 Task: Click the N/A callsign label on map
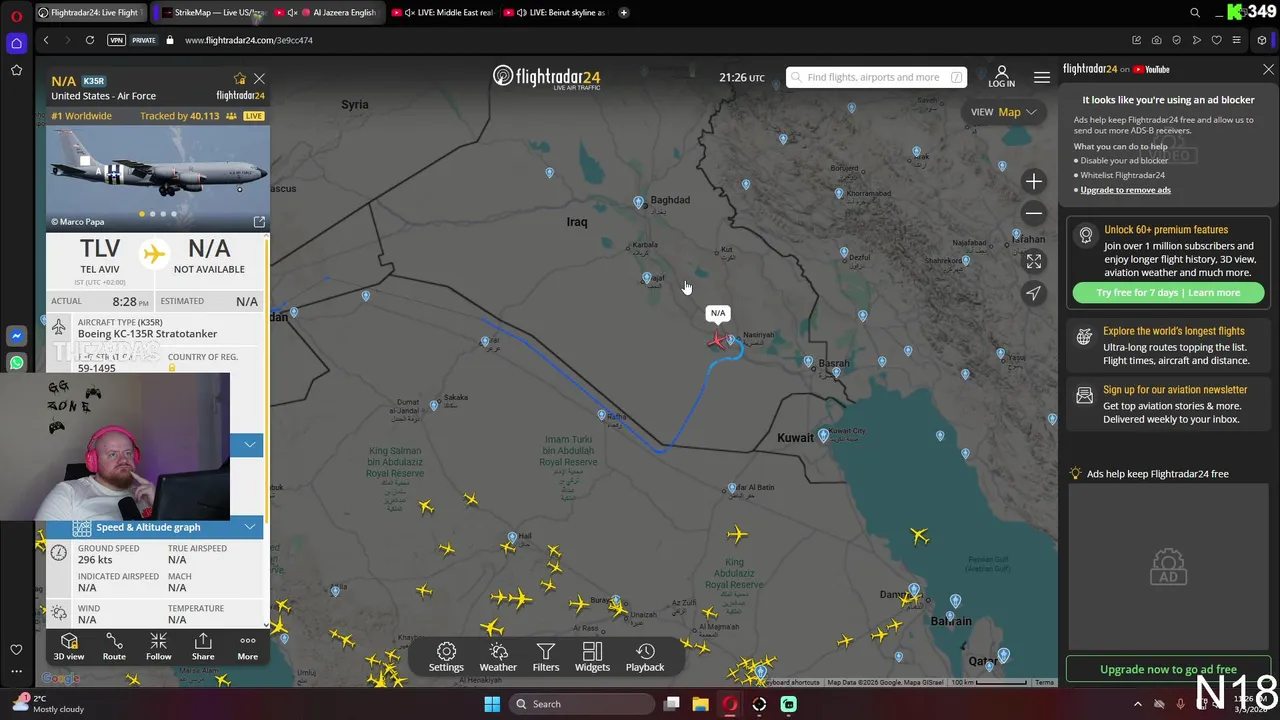pos(718,313)
